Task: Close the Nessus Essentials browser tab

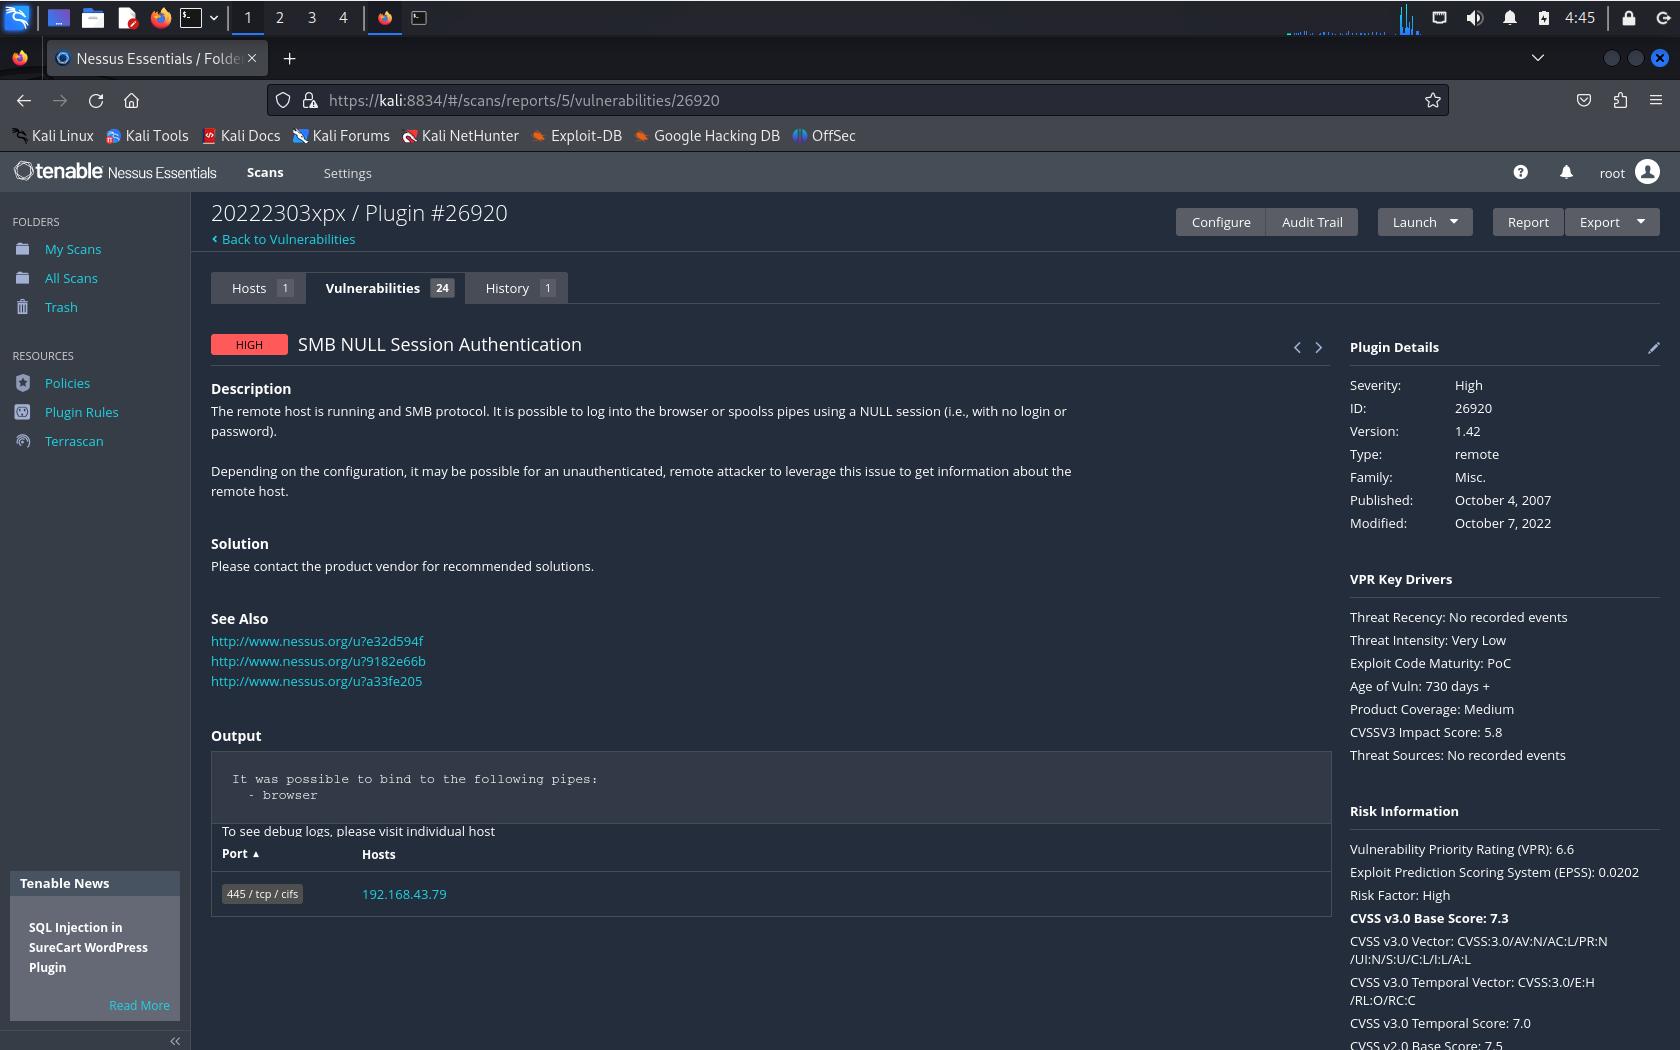Action: pos(252,58)
